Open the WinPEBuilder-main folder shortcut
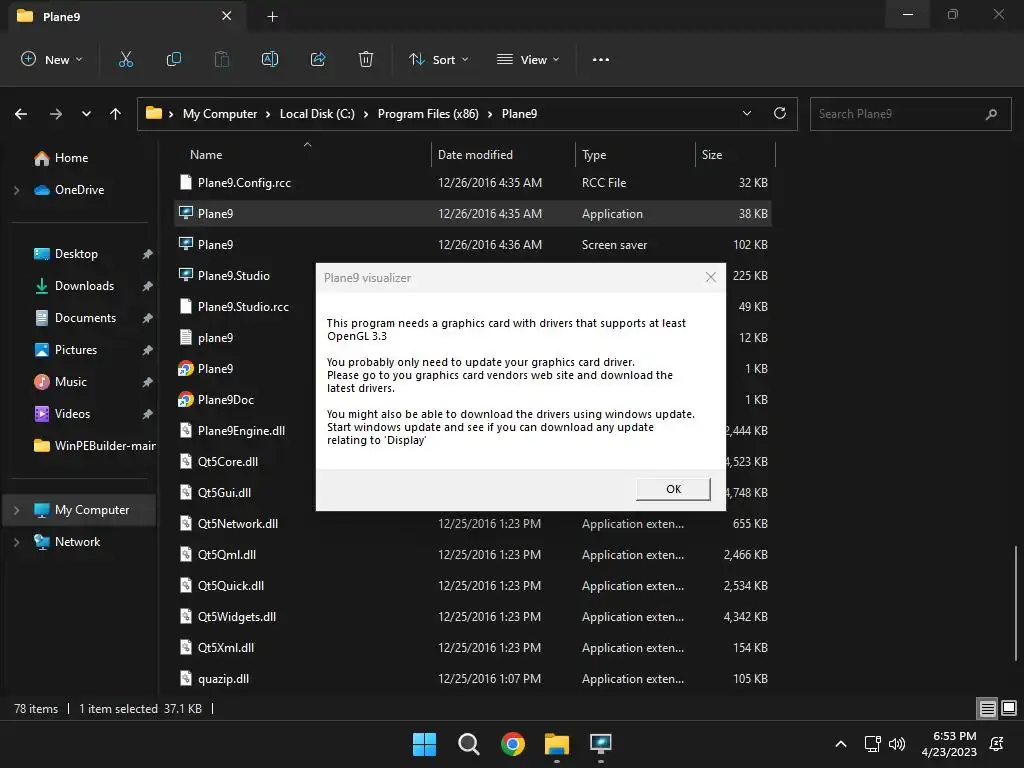 click(x=94, y=446)
